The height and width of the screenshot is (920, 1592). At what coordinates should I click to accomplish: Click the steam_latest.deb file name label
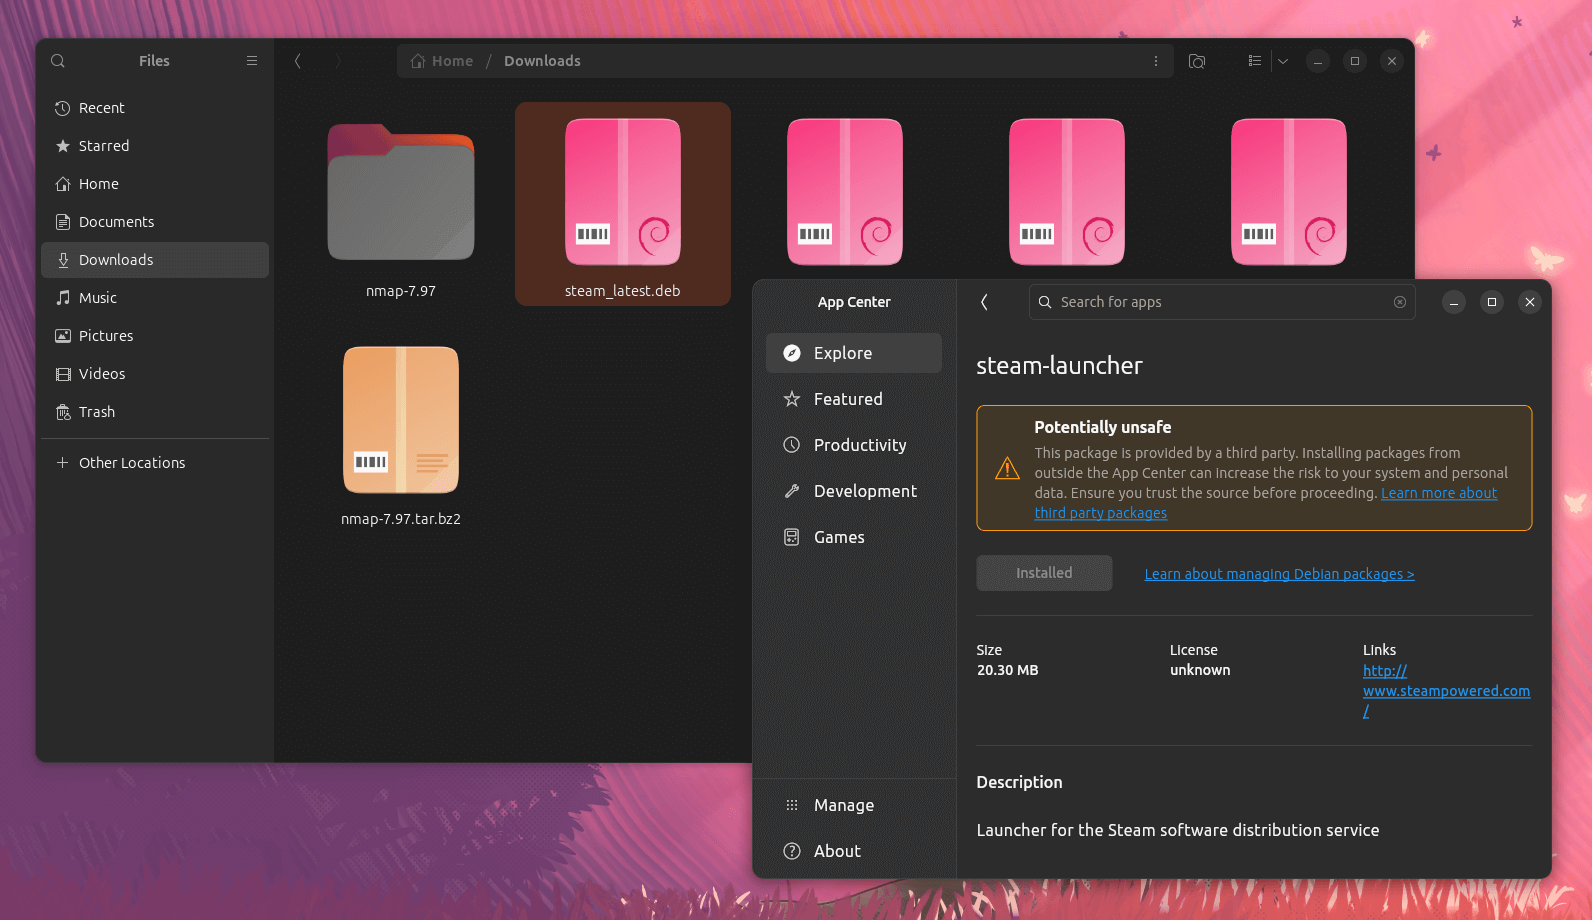pos(623,291)
